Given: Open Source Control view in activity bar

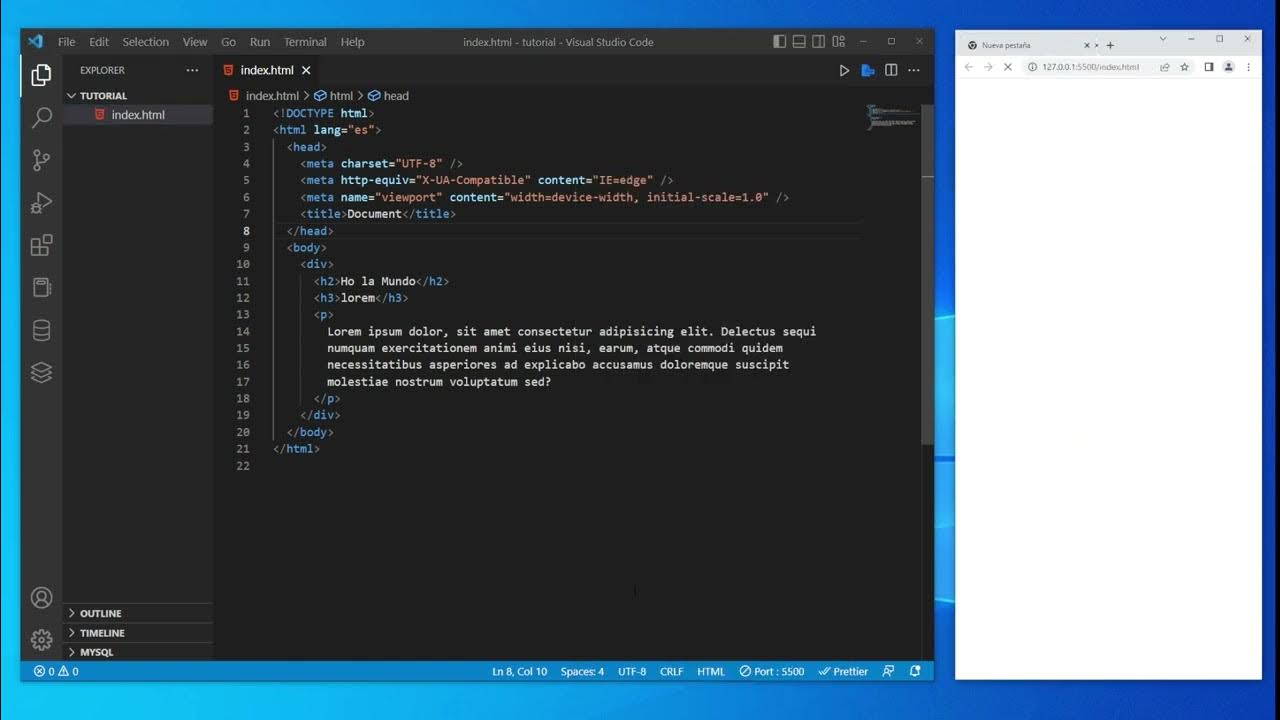Looking at the screenshot, I should click(41, 160).
